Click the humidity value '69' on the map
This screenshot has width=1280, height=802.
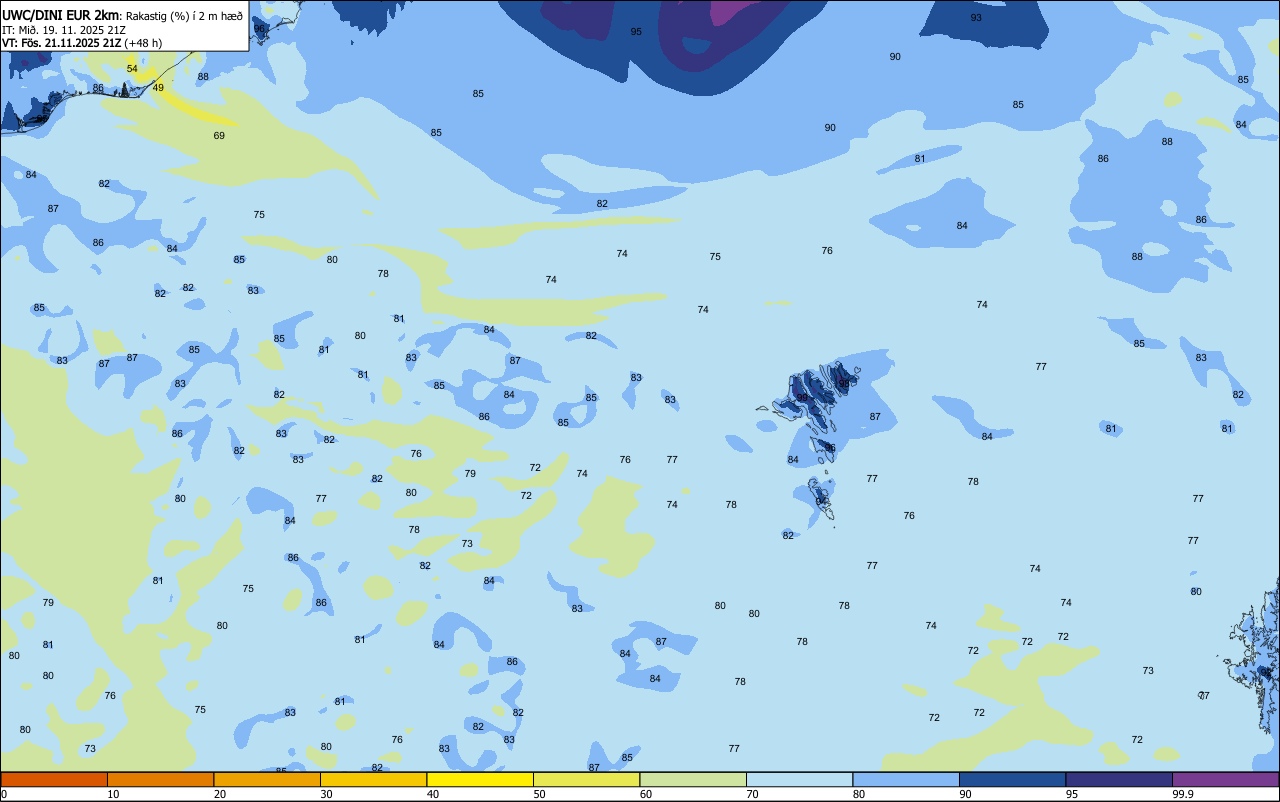coord(219,135)
